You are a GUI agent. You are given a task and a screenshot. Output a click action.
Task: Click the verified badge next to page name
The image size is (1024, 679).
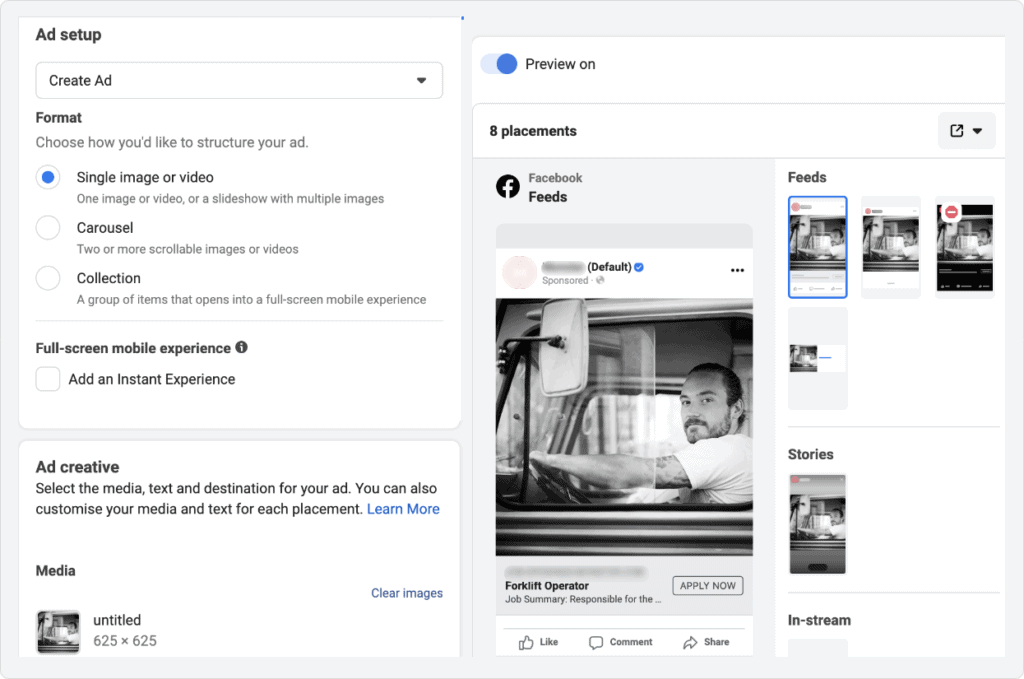(x=639, y=267)
